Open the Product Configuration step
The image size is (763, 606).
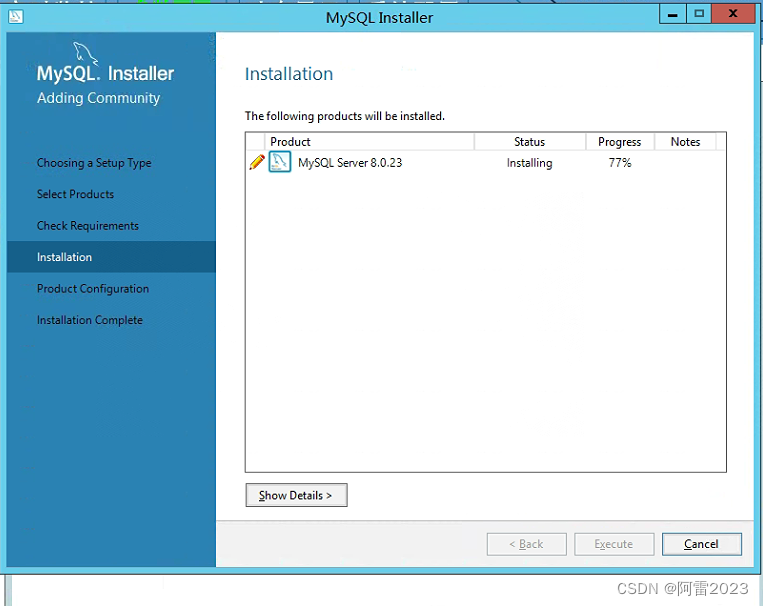click(x=93, y=289)
